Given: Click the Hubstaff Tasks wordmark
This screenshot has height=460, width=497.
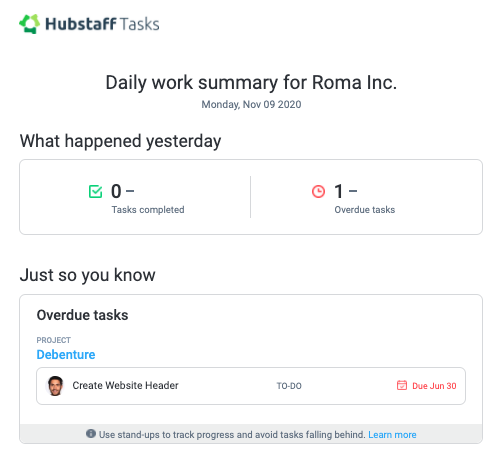Looking at the screenshot, I should click(102, 24).
